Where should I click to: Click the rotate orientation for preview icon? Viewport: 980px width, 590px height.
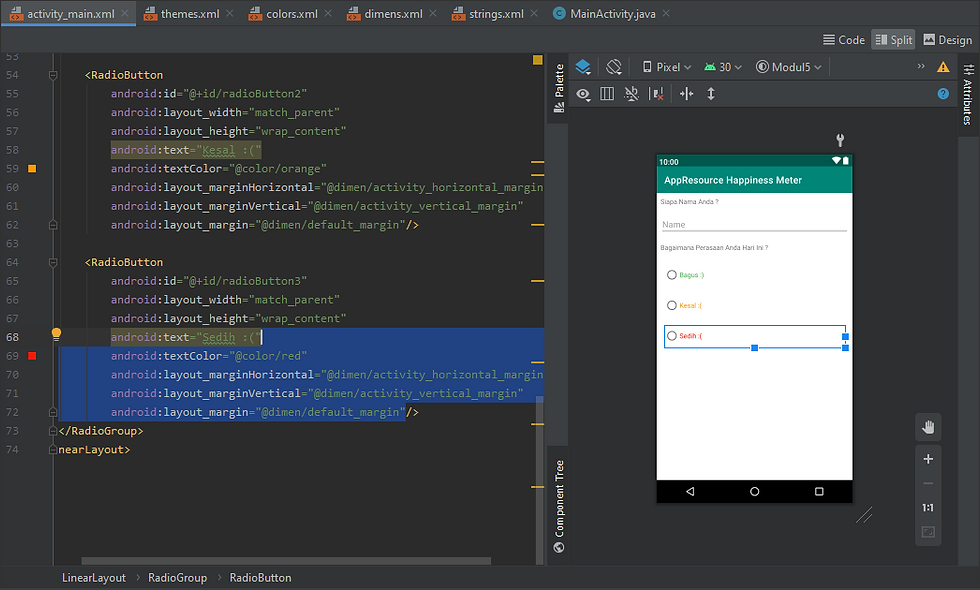click(x=614, y=67)
